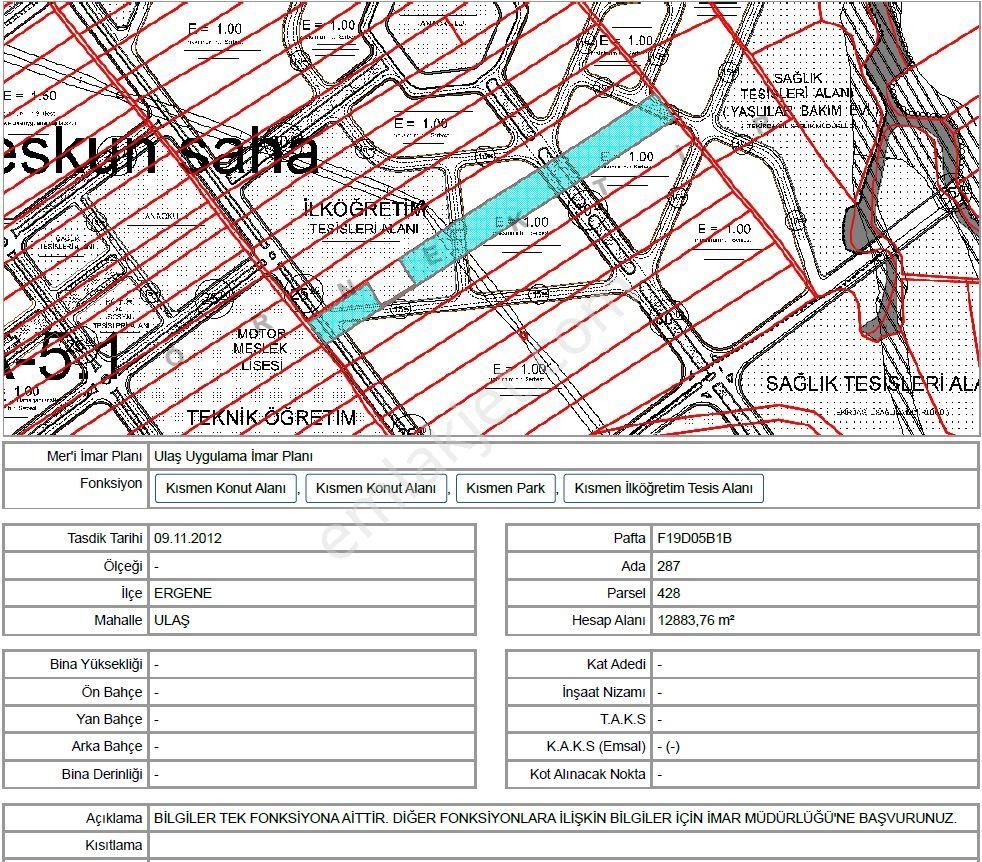Click the second Kısmen Konut Alanı button
The image size is (982, 862).
[x=376, y=488]
